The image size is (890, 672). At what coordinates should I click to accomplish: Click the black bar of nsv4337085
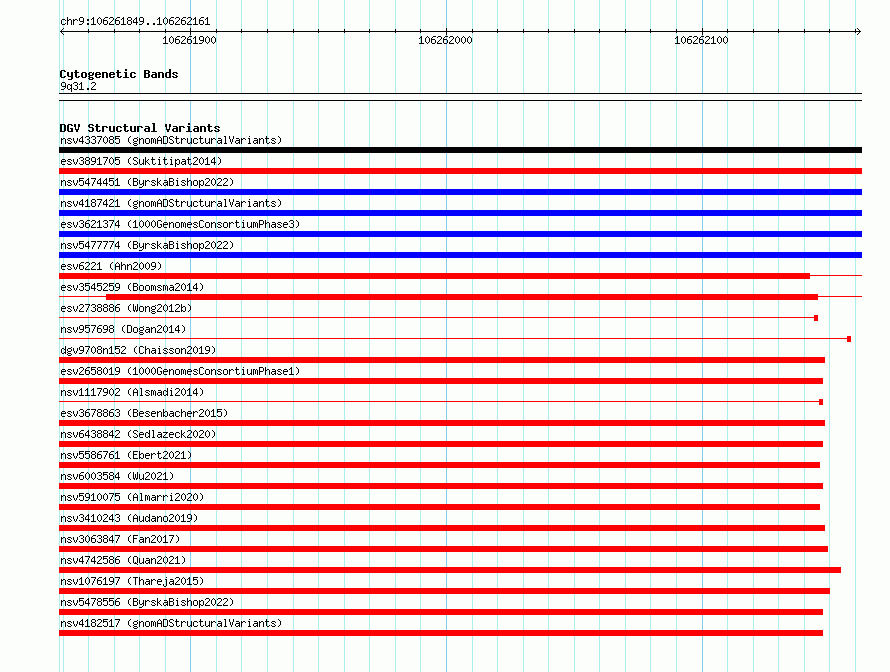coord(460,150)
